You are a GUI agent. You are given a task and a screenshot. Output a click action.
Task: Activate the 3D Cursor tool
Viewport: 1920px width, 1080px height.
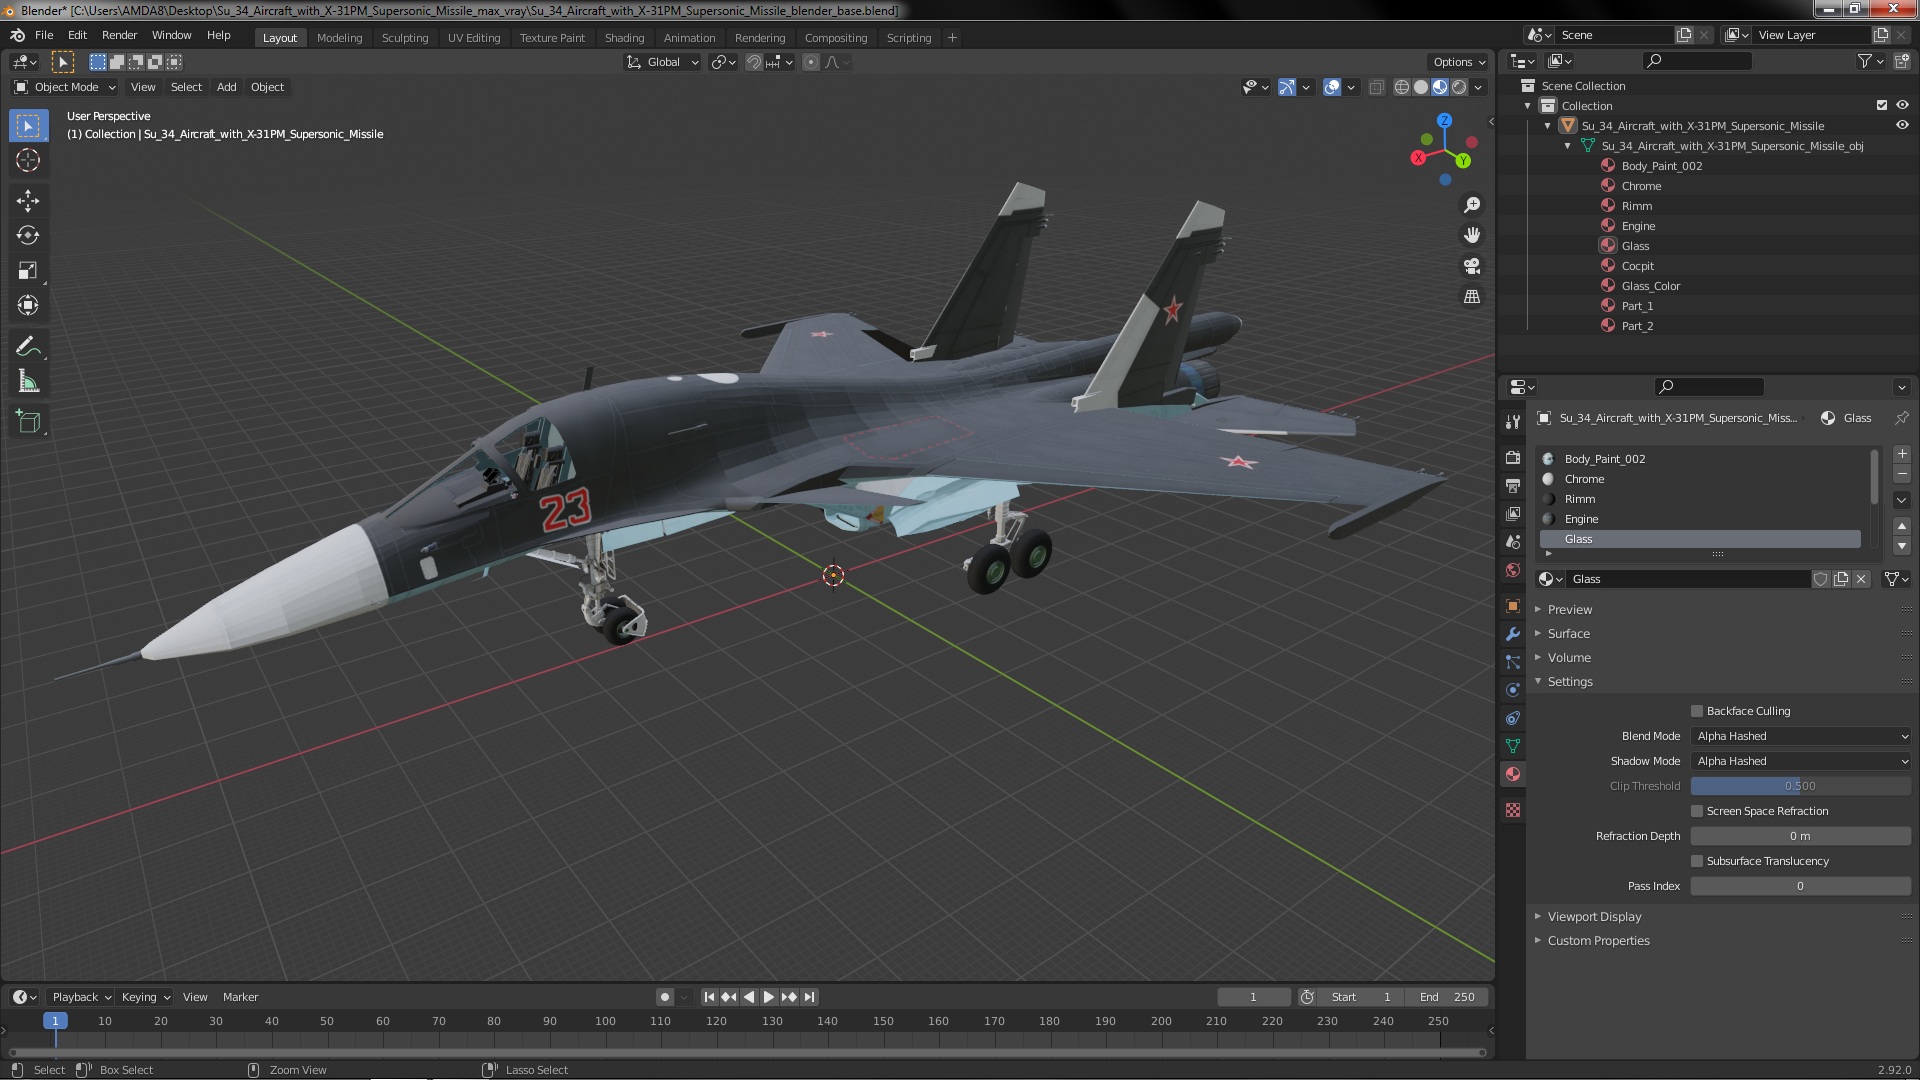pos(28,160)
